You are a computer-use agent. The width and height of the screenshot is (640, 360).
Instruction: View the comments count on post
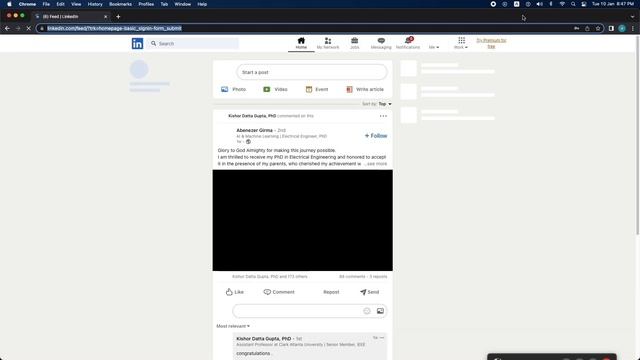coord(352,276)
